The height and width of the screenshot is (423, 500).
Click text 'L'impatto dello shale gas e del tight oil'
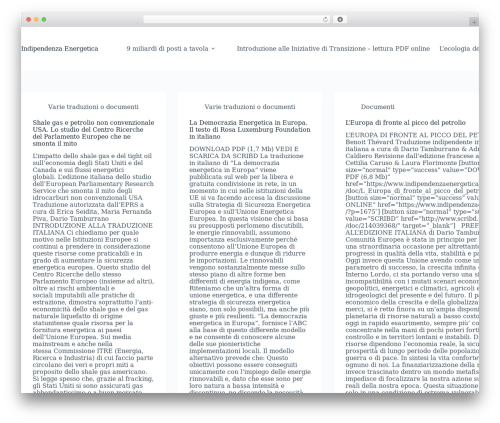(92, 156)
